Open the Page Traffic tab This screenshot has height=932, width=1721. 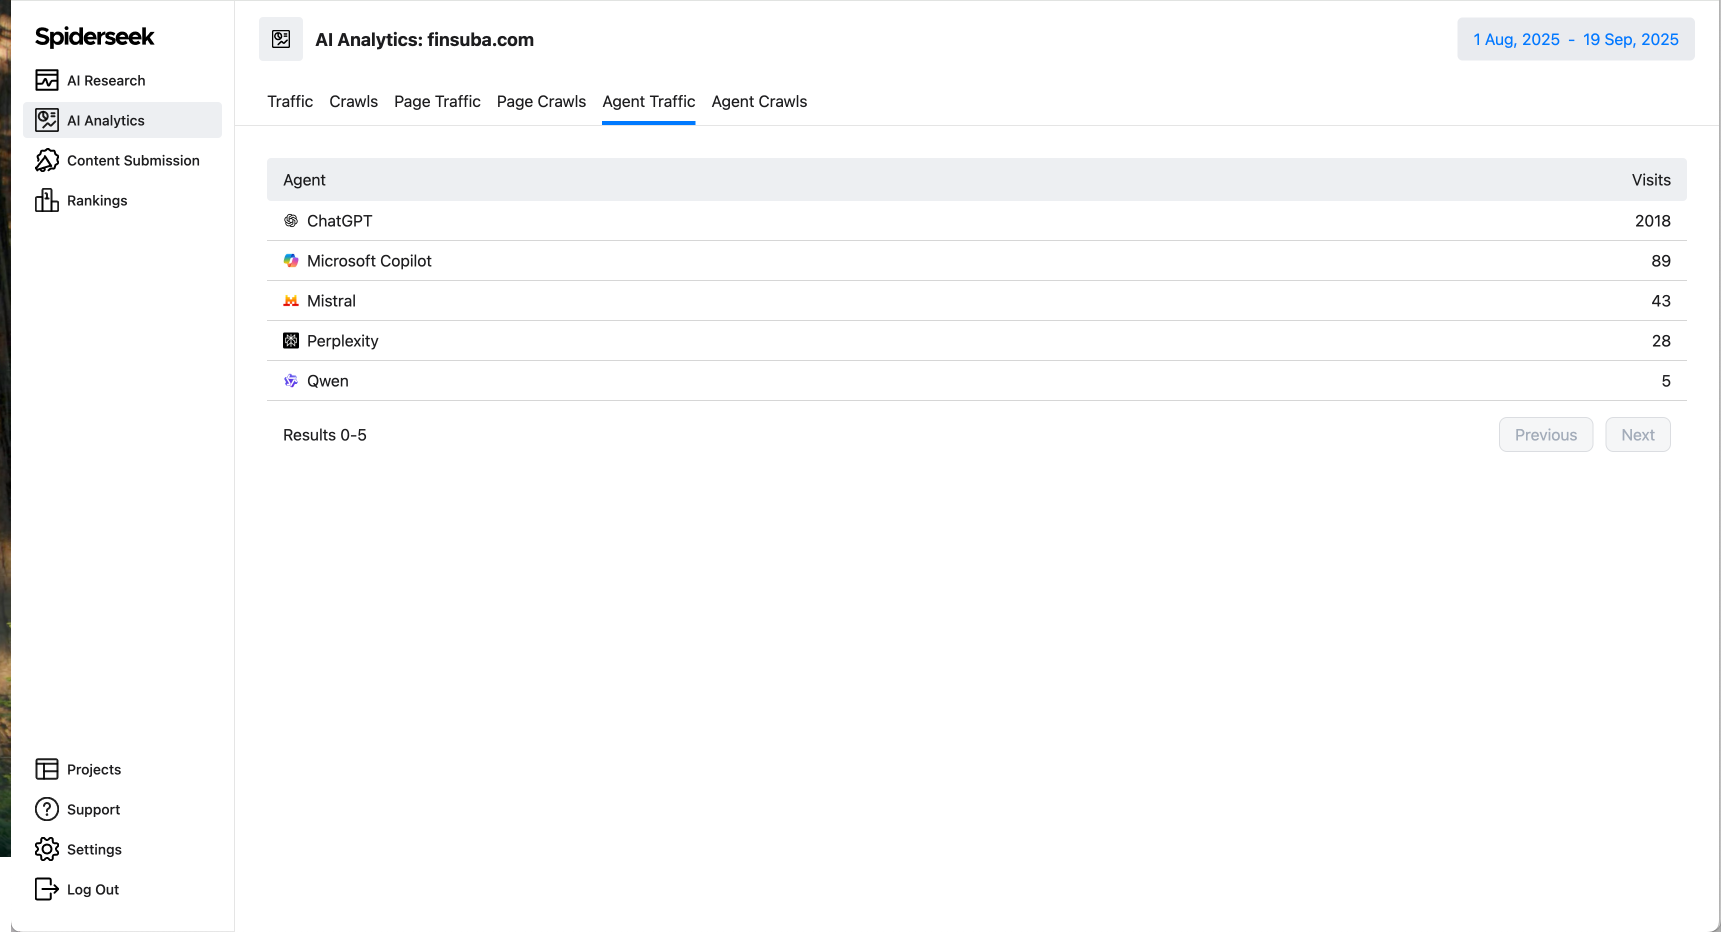(x=437, y=101)
